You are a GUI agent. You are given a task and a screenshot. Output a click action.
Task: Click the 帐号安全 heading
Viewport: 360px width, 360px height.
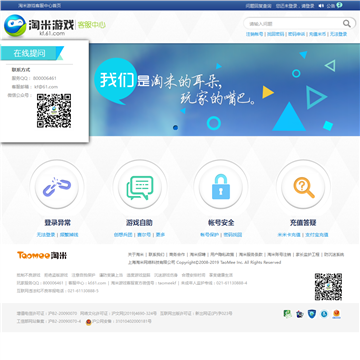tap(221, 223)
